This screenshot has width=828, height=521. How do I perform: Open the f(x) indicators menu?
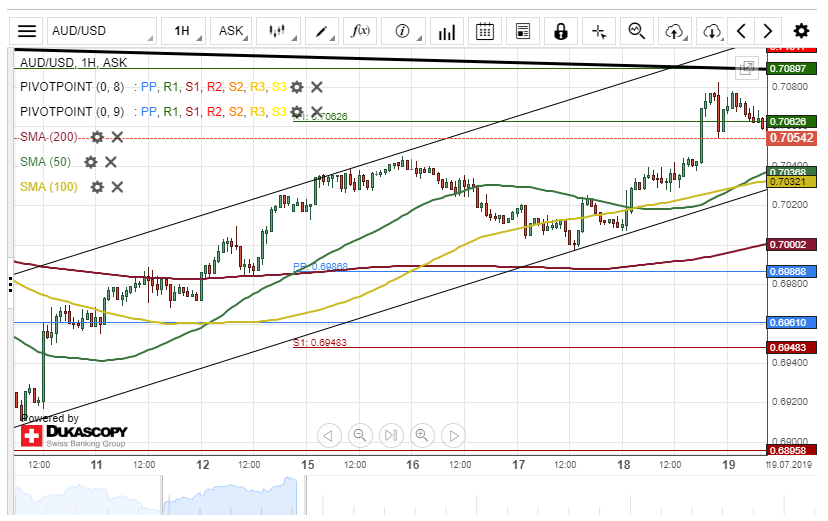359,31
